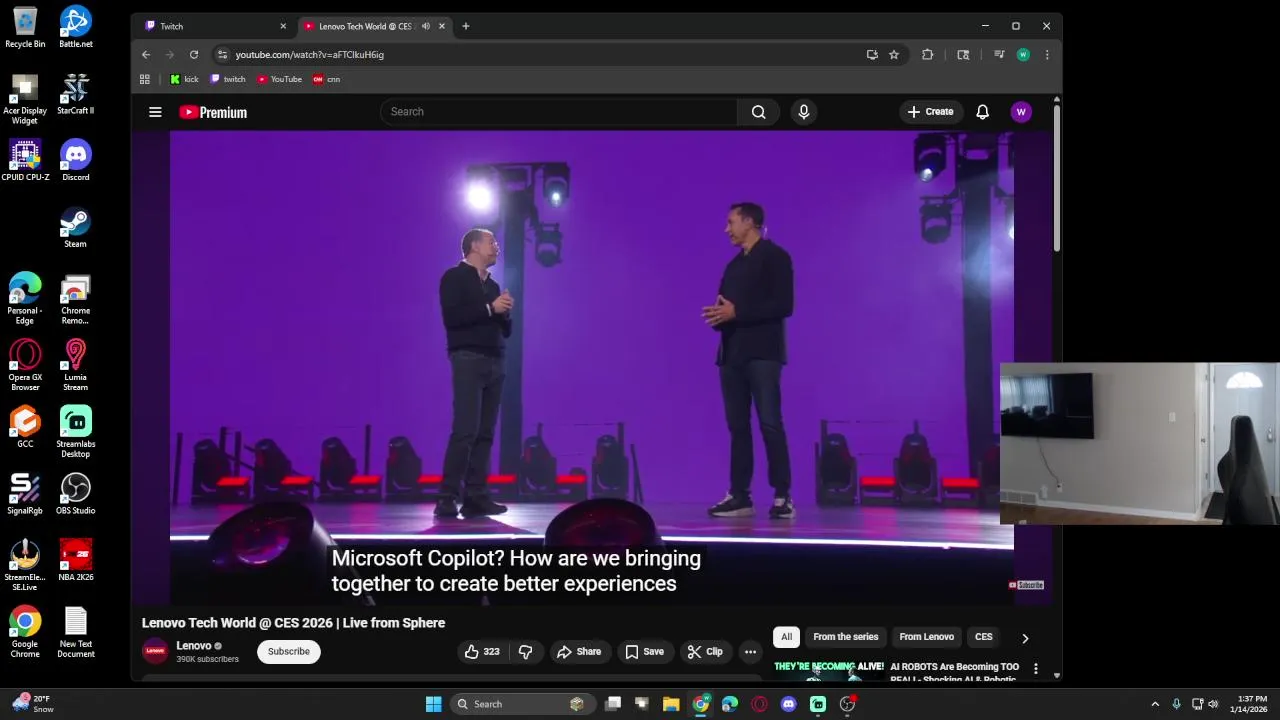Bookmark this page with the star icon
Viewport: 1280px width, 720px height.
pyautogui.click(x=894, y=55)
